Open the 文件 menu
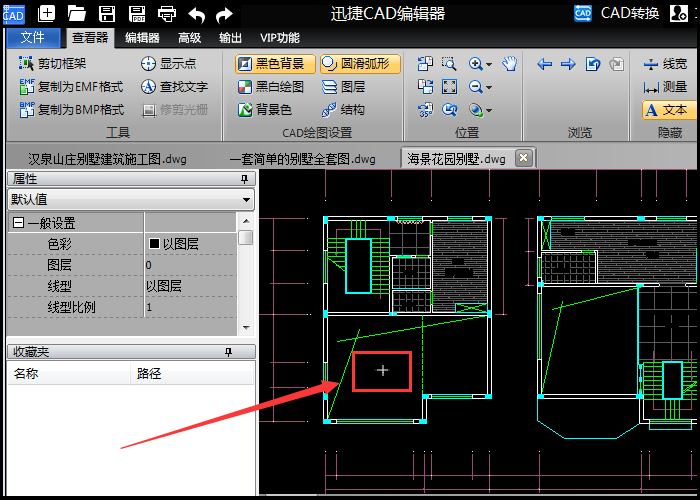The height and width of the screenshot is (500, 700). tap(33, 38)
